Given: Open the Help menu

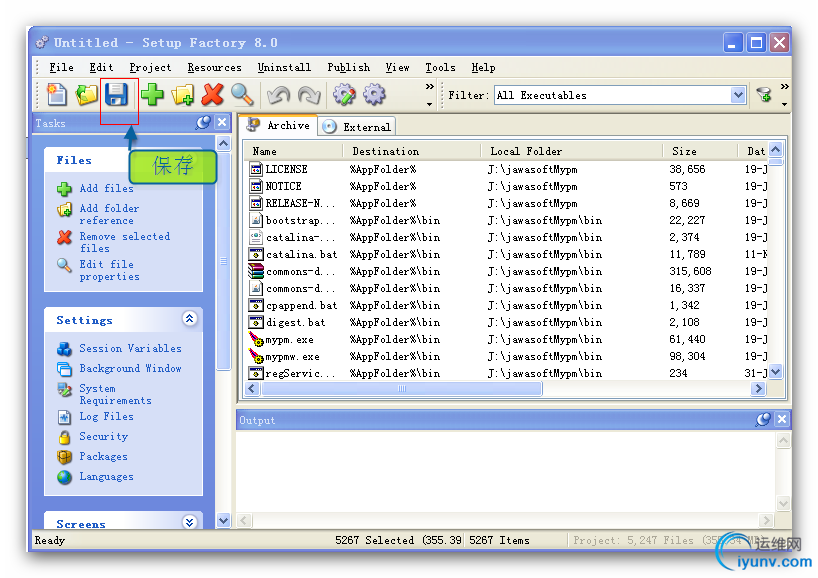Looking at the screenshot, I should (x=484, y=68).
